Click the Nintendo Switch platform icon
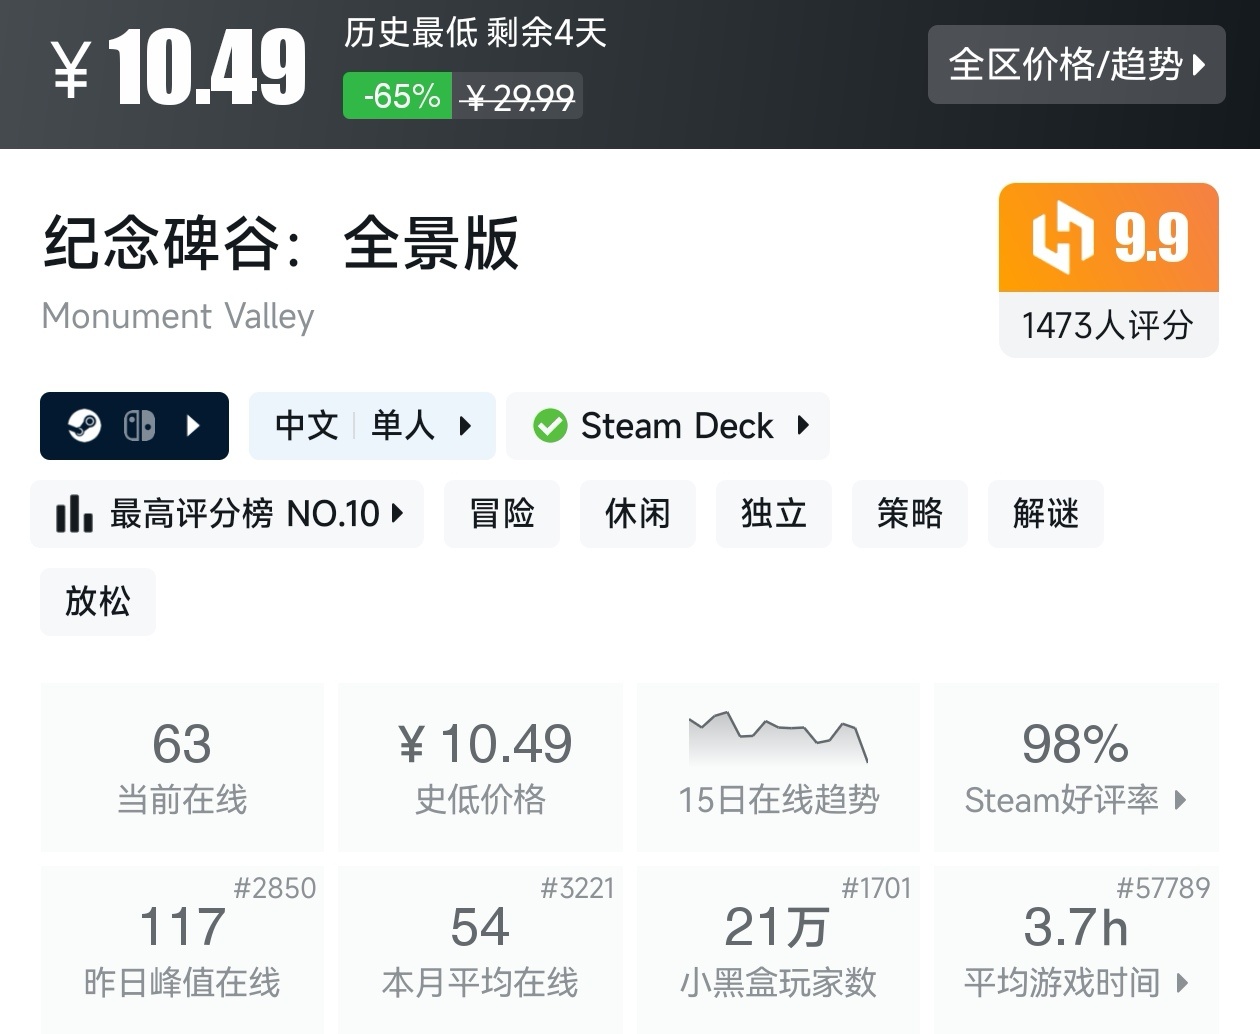The height and width of the screenshot is (1034, 1260). (x=139, y=426)
